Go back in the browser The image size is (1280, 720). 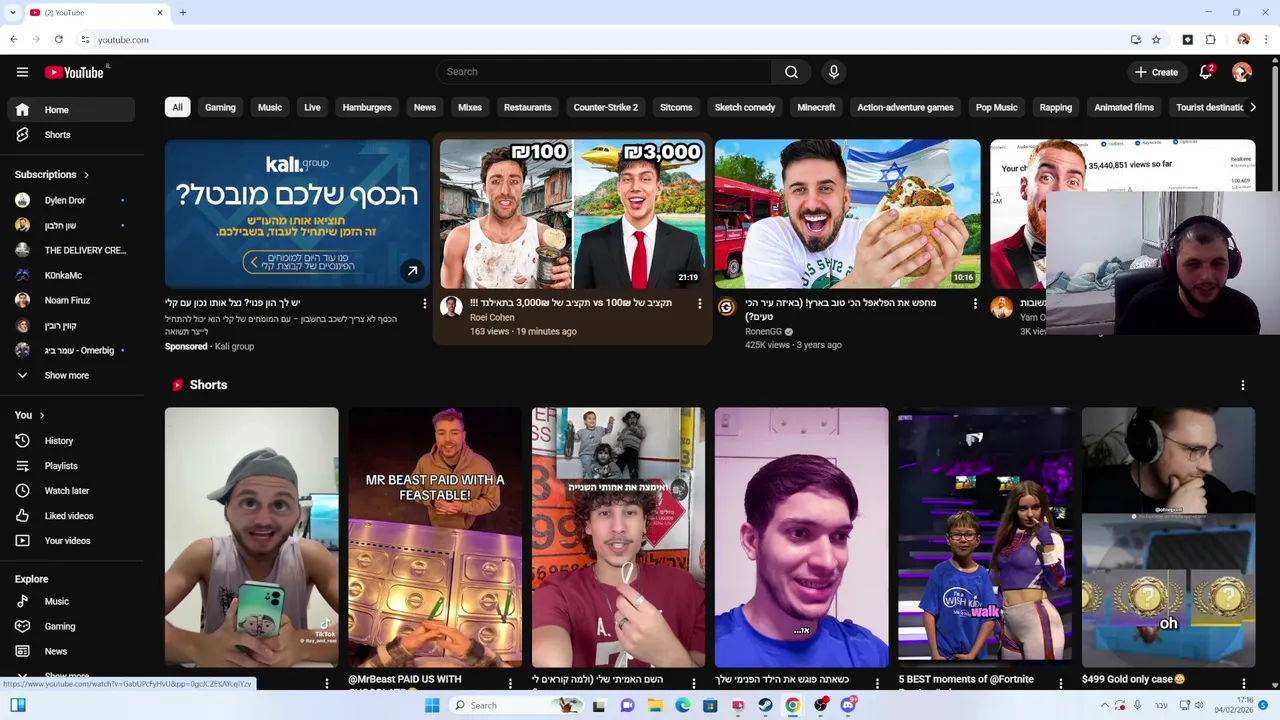(x=14, y=40)
